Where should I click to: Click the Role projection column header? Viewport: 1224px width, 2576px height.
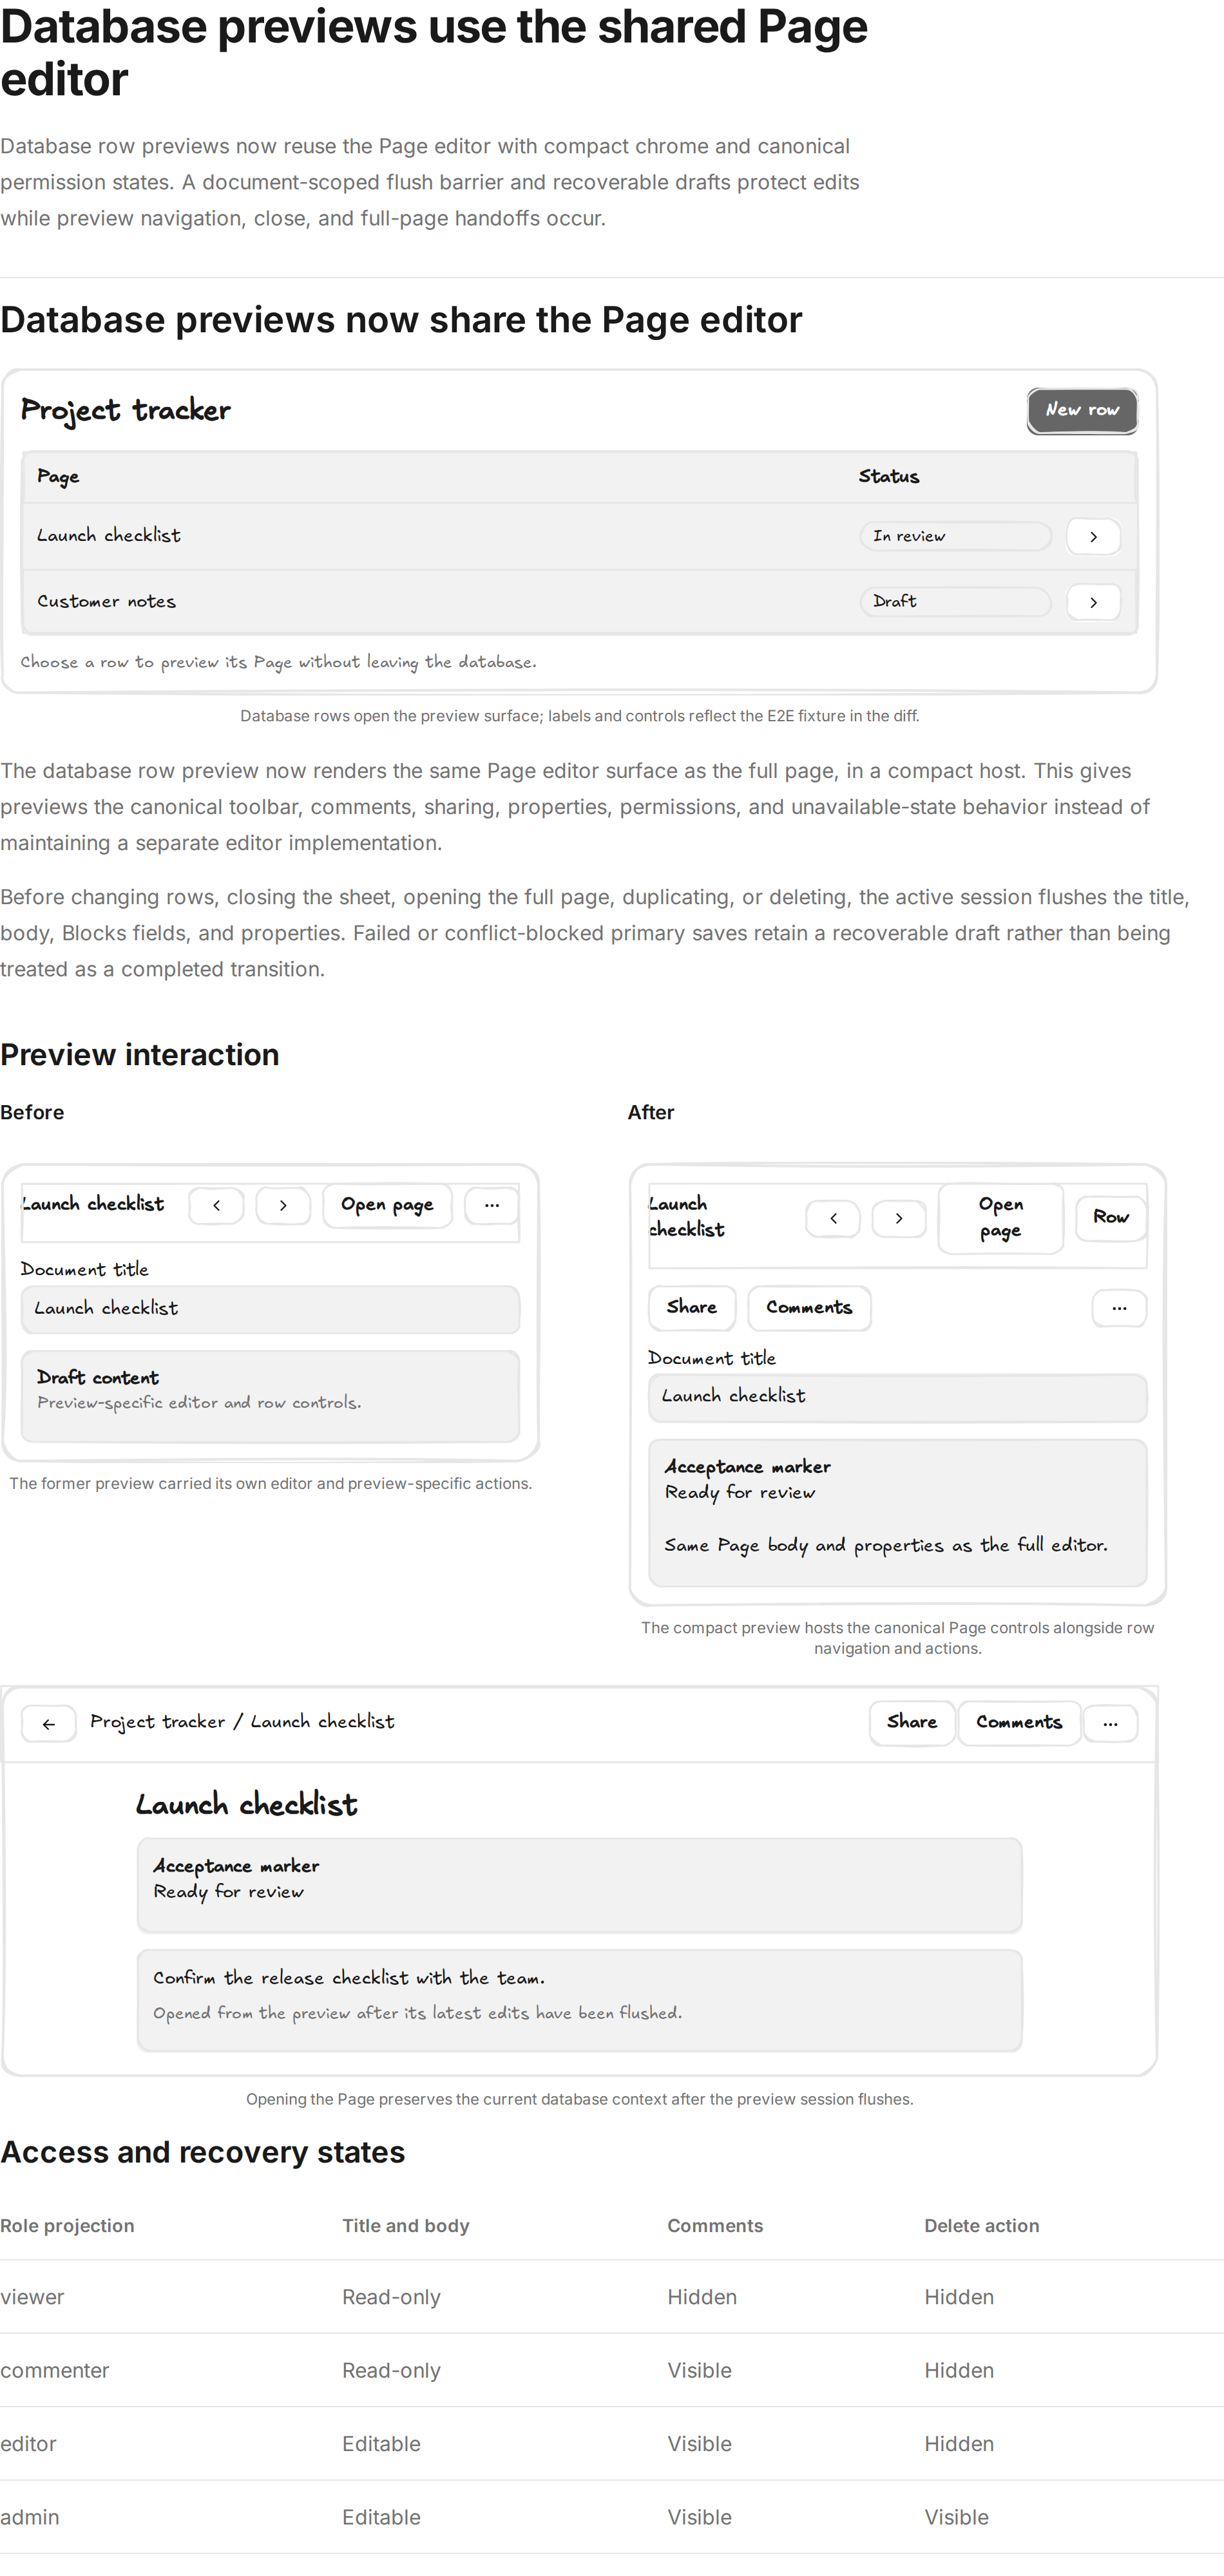coord(67,2225)
